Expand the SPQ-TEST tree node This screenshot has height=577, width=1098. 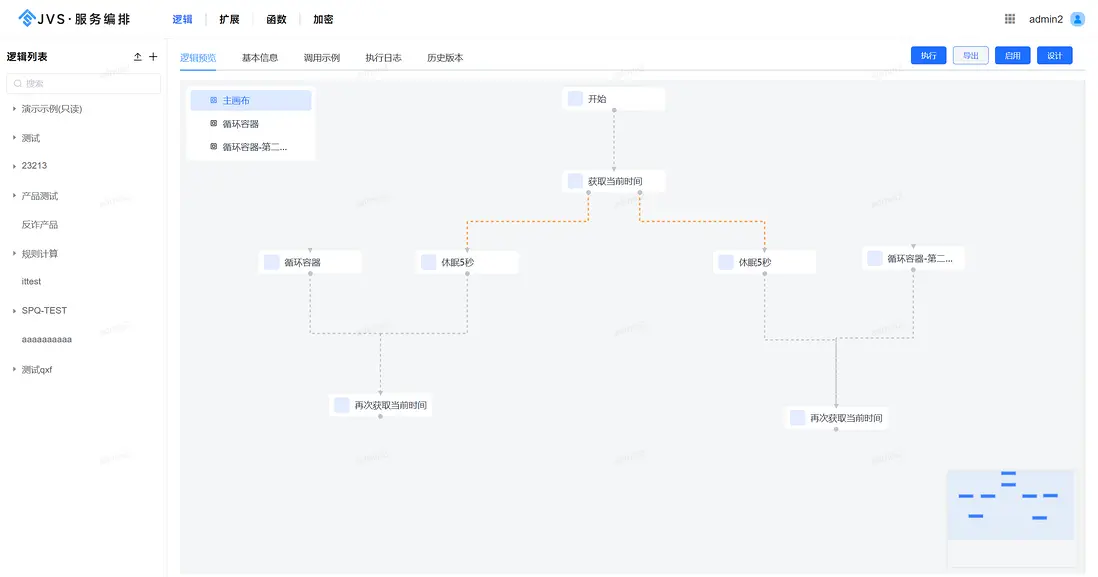[14, 311]
